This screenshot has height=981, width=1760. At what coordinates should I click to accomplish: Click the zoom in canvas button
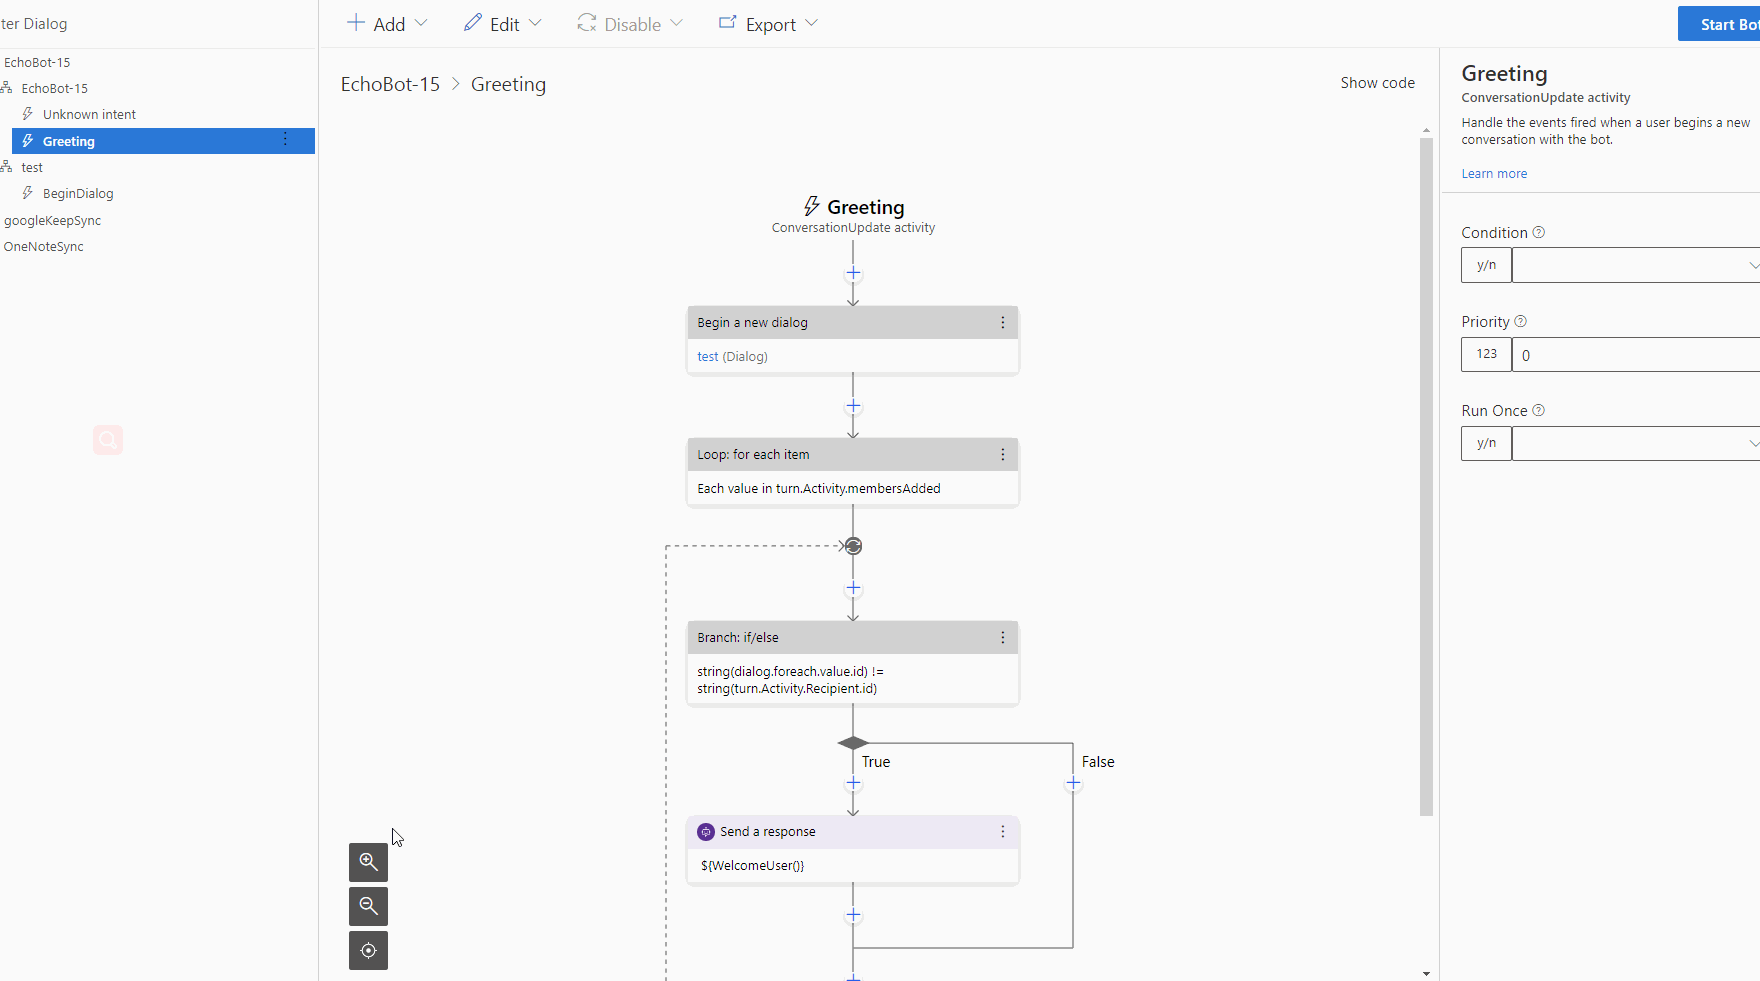(x=368, y=862)
